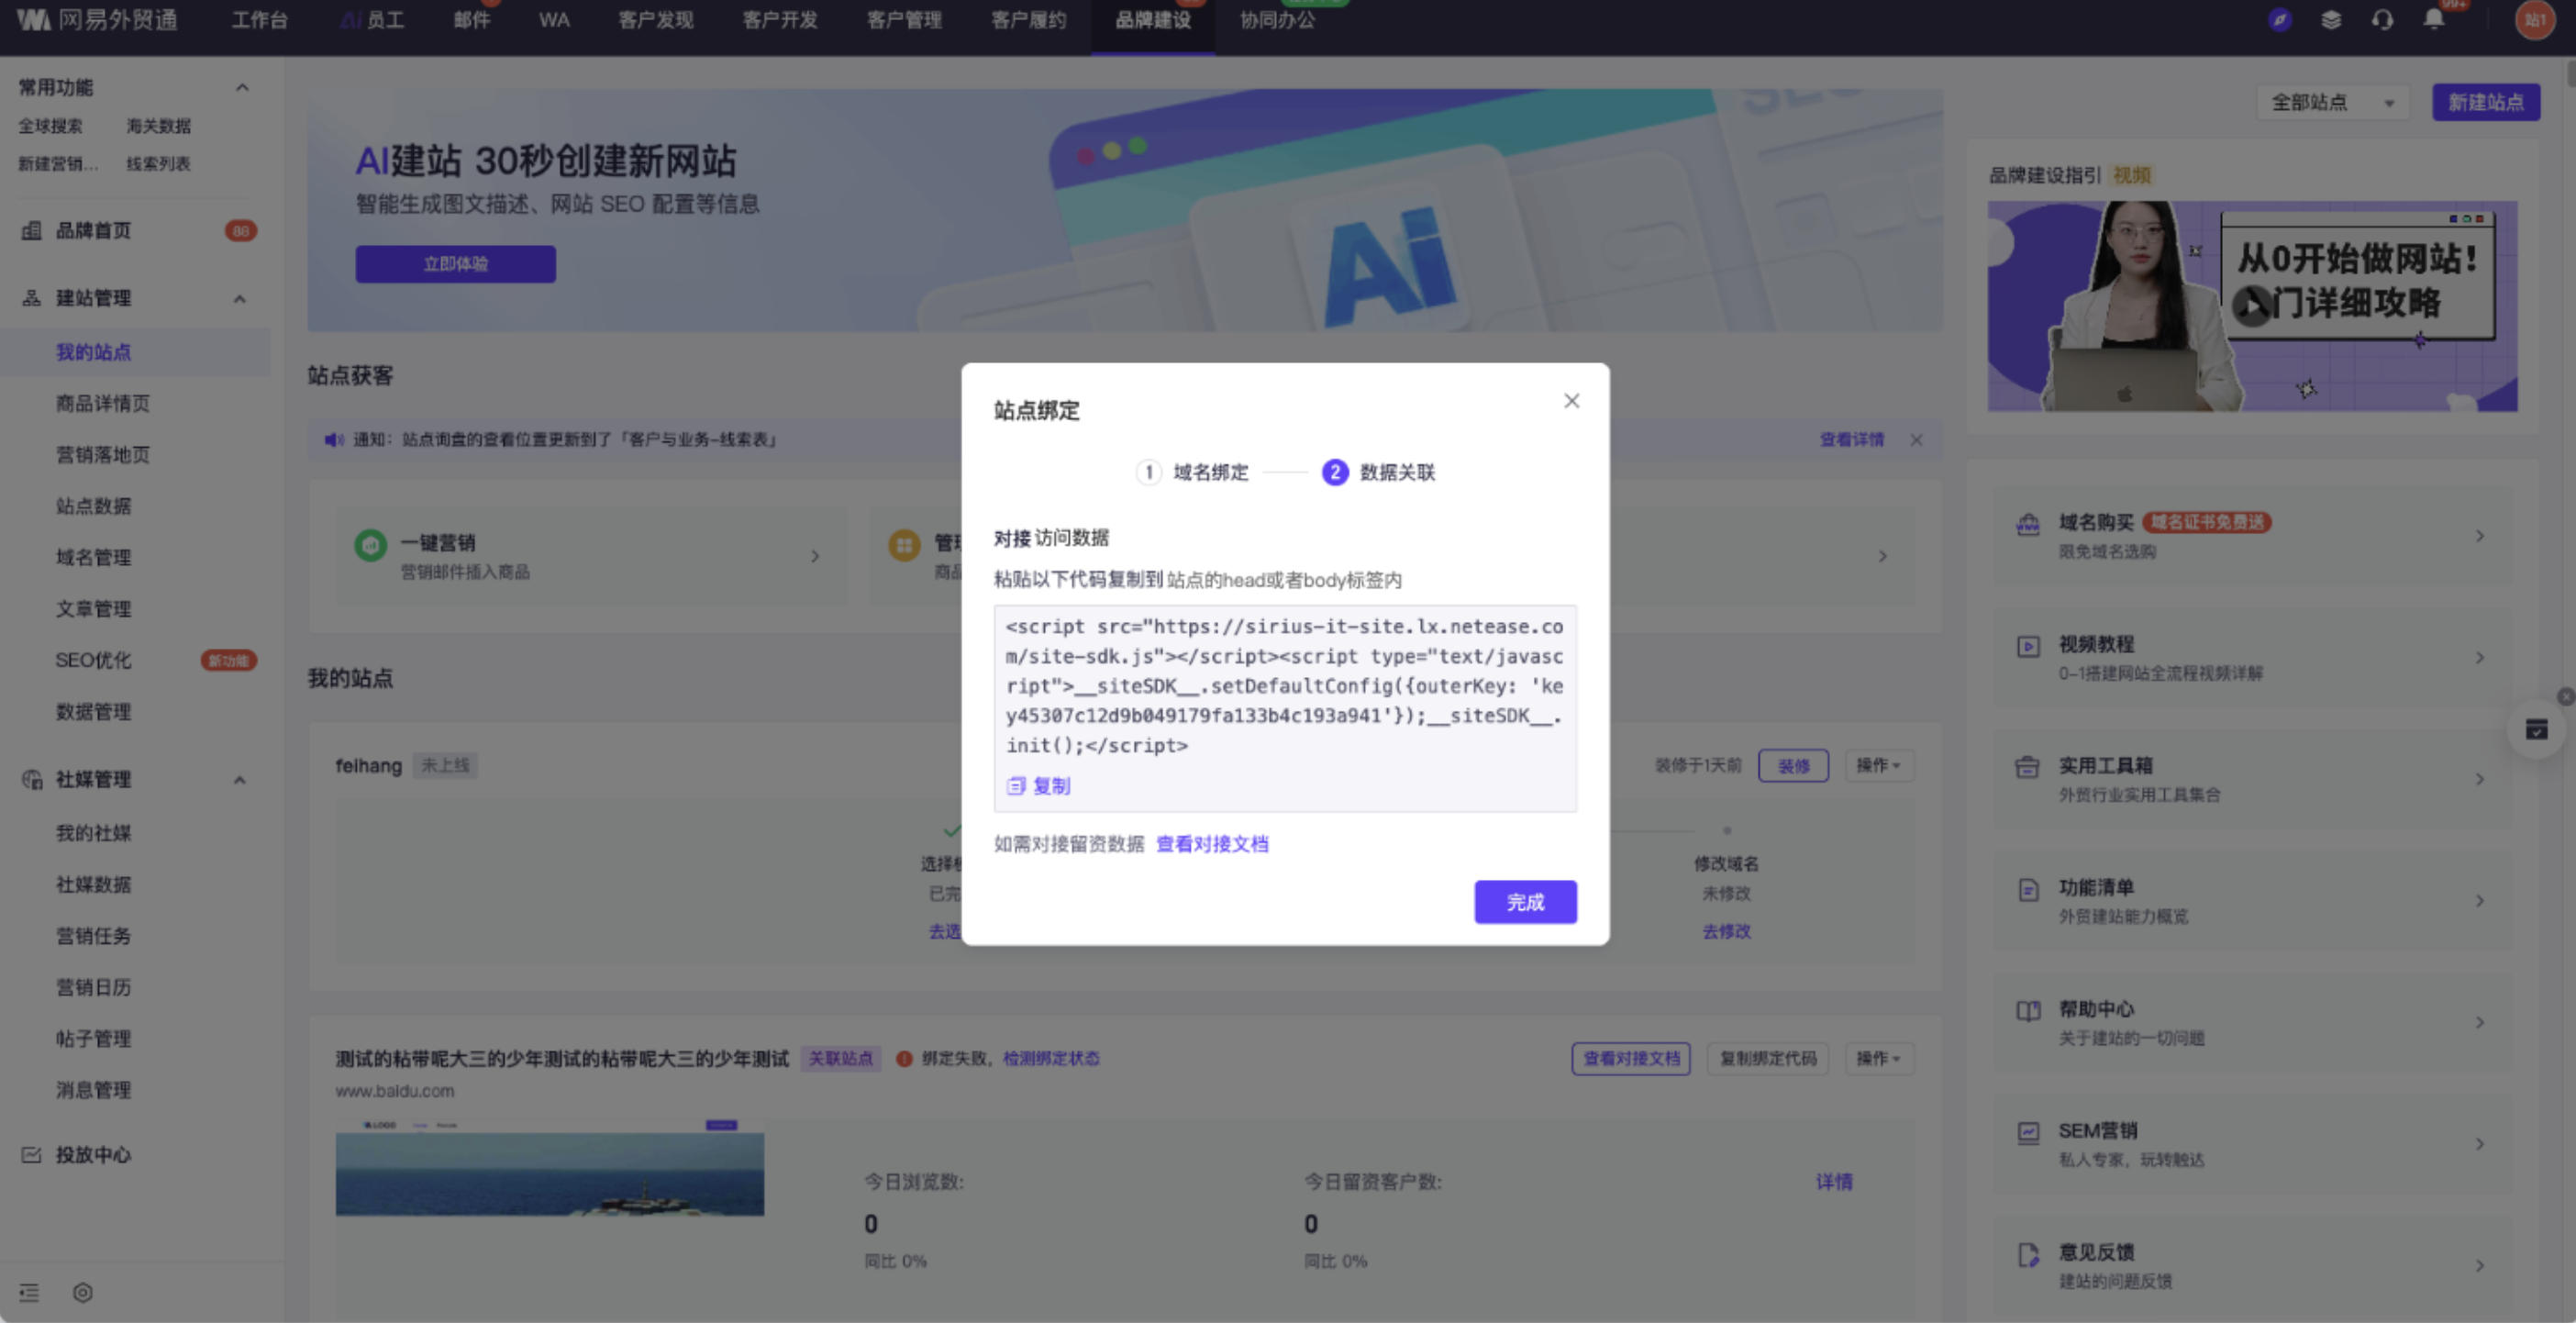Click the layers stack icon in top bar
The image size is (2576, 1323).
coord(2331,20)
